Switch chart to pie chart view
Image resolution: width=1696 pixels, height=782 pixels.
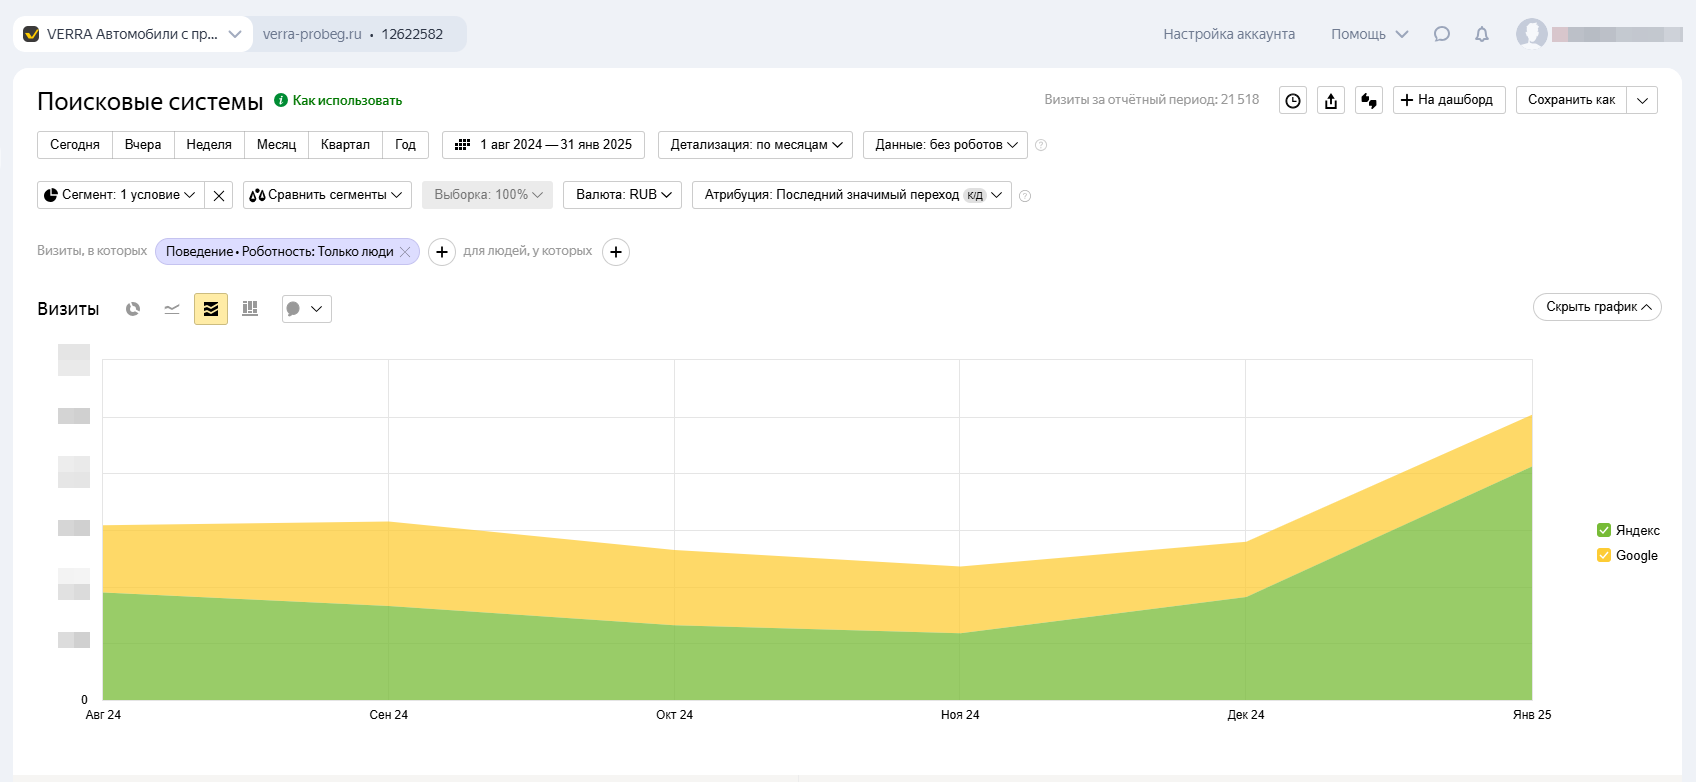tap(133, 309)
